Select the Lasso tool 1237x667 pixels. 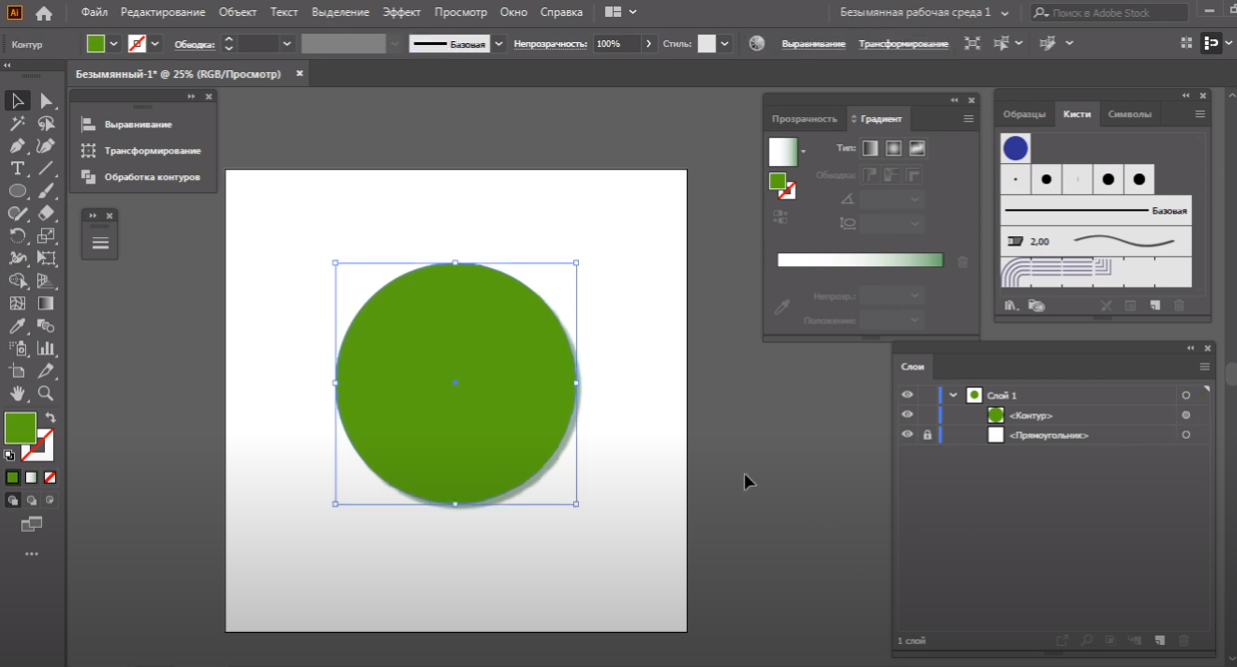pyautogui.click(x=46, y=124)
